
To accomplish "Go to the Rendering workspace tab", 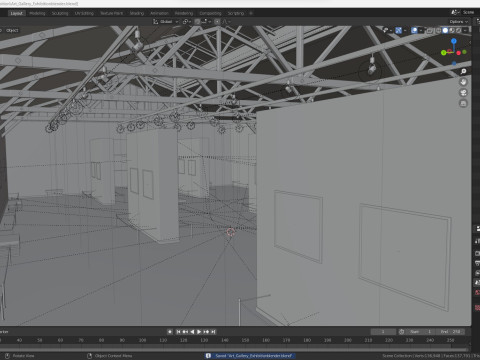I will 184,13.
